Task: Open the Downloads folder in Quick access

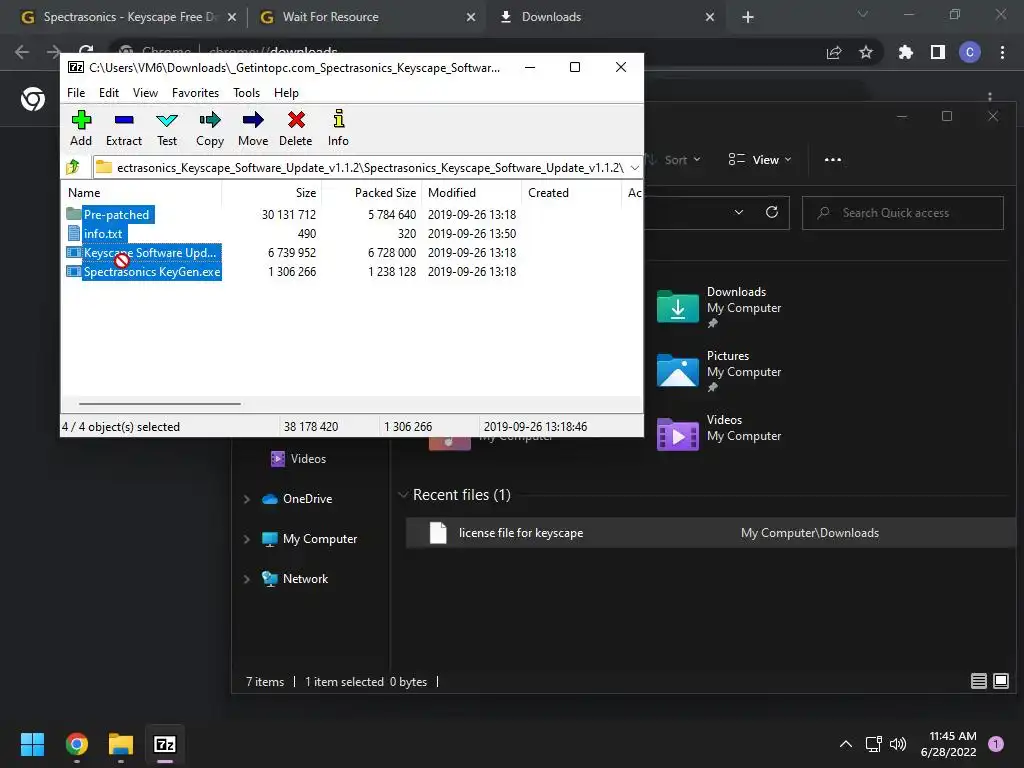Action: click(x=720, y=307)
